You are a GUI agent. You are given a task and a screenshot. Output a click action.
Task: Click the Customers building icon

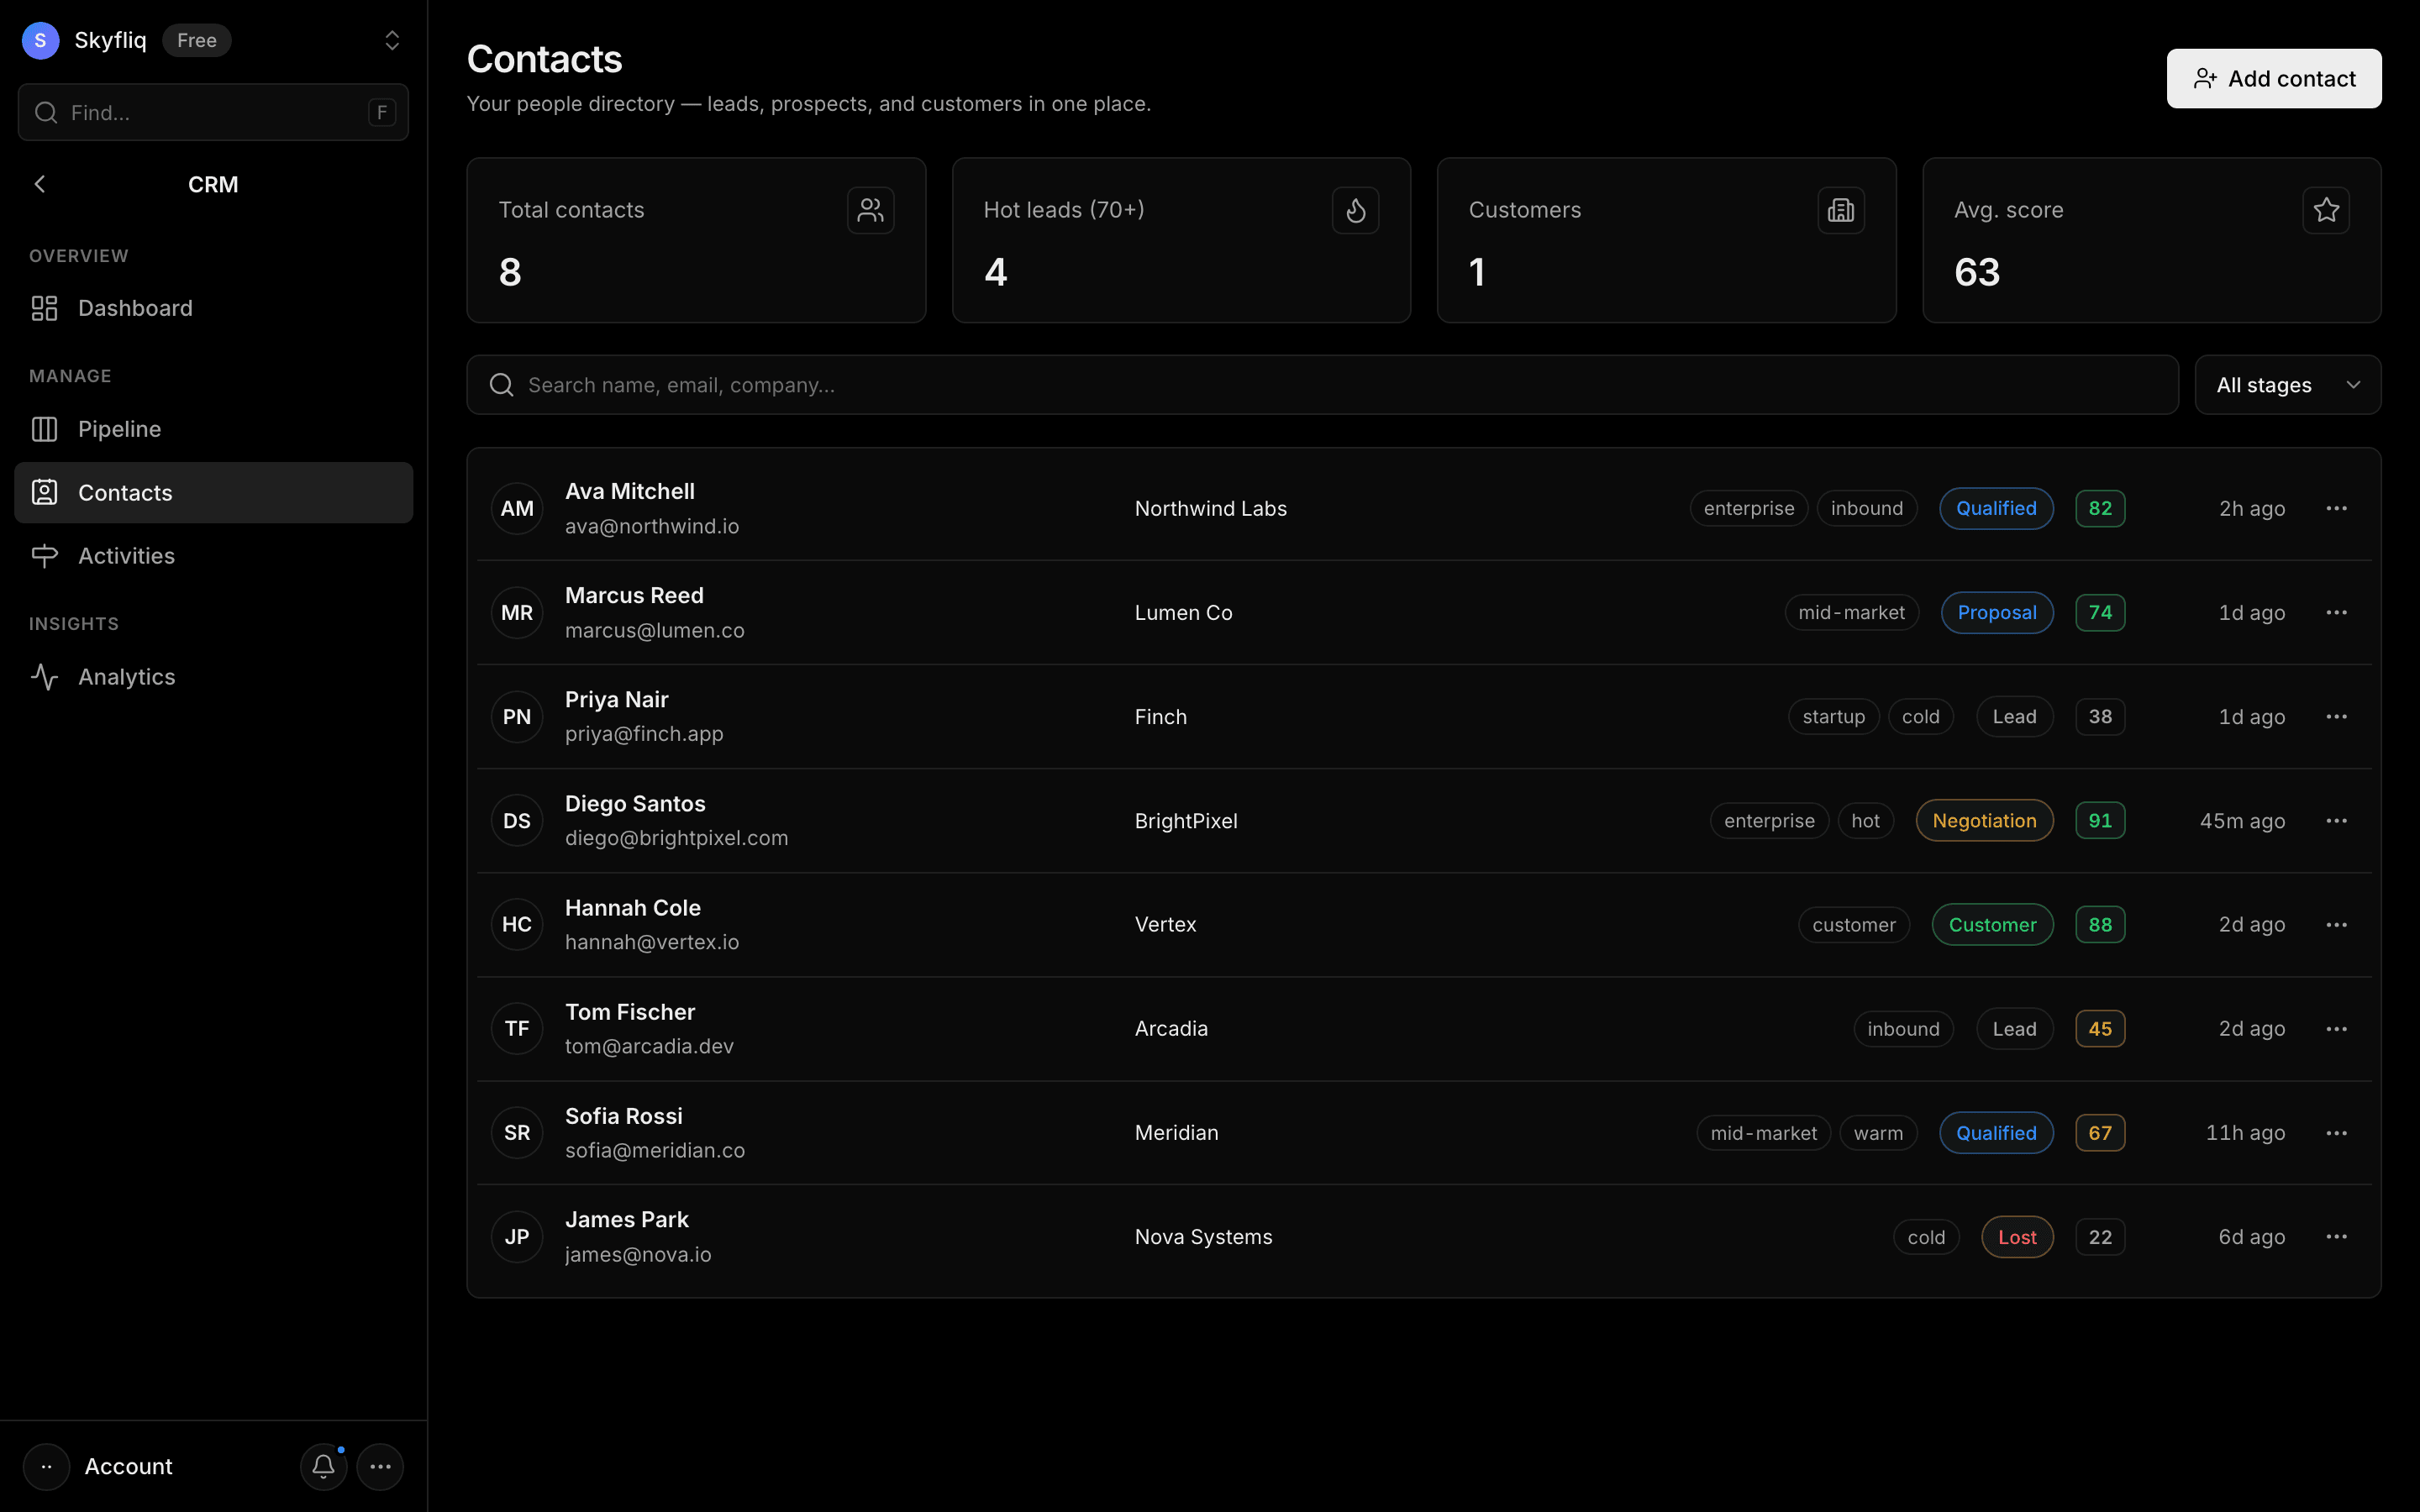1841,210
